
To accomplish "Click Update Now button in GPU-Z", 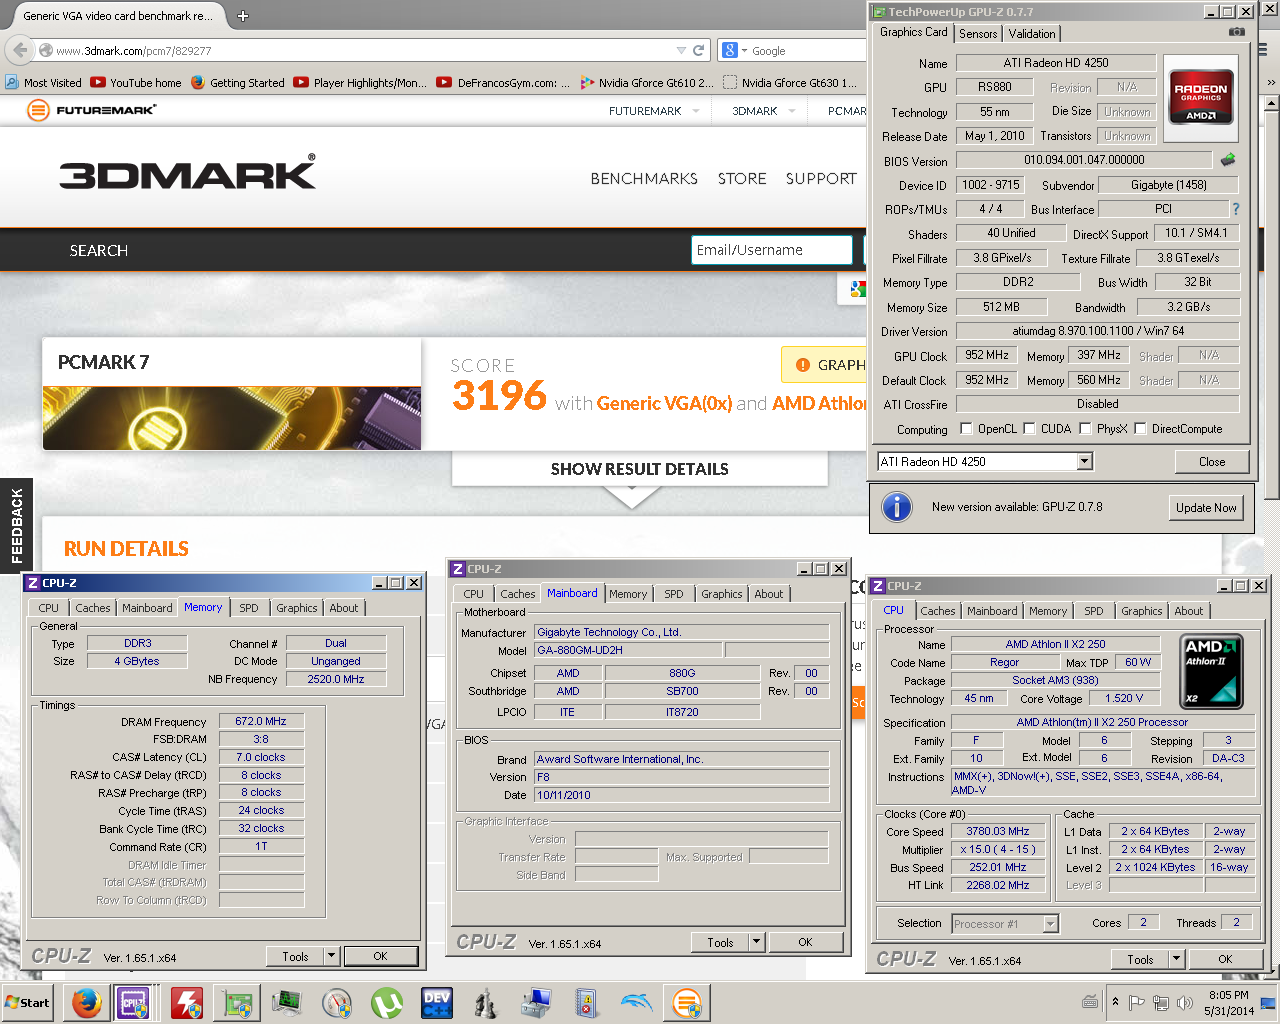I will [1206, 507].
